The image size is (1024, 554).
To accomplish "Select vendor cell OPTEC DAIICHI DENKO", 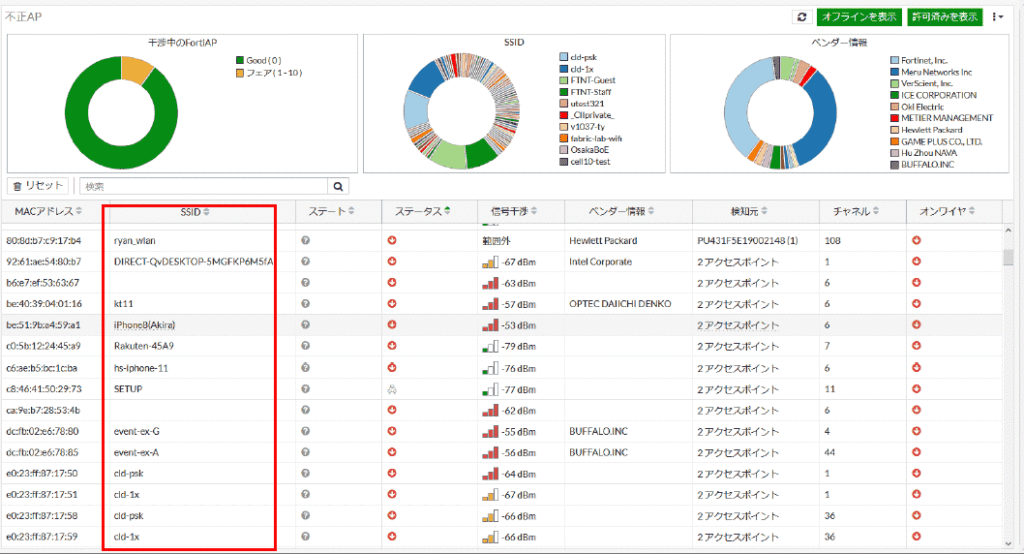I will click(x=620, y=304).
